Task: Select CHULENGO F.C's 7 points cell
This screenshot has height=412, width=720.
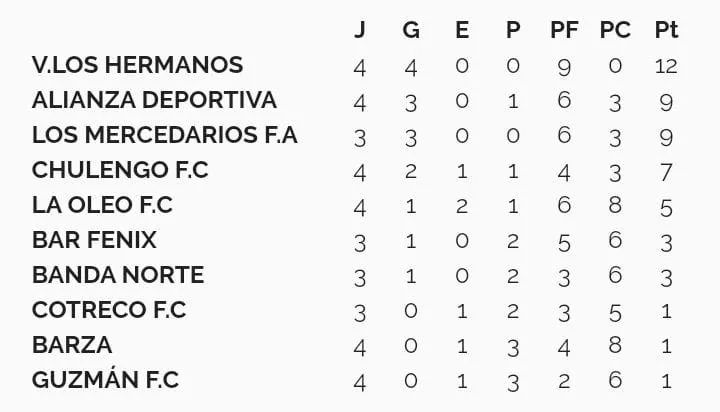Action: [x=666, y=172]
